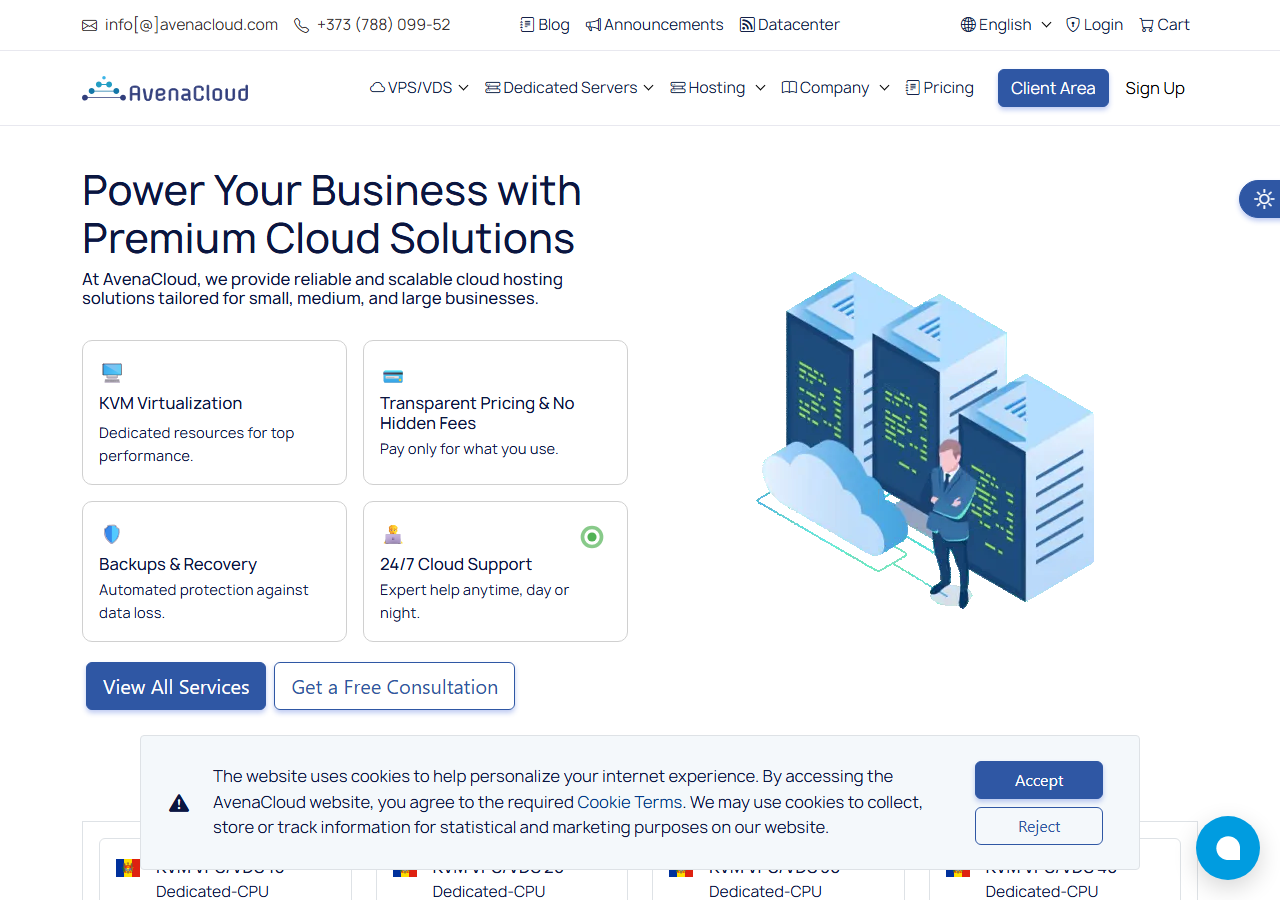Image resolution: width=1280 pixels, height=900 pixels.
Task: Click the green online status indicator
Action: pos(592,537)
